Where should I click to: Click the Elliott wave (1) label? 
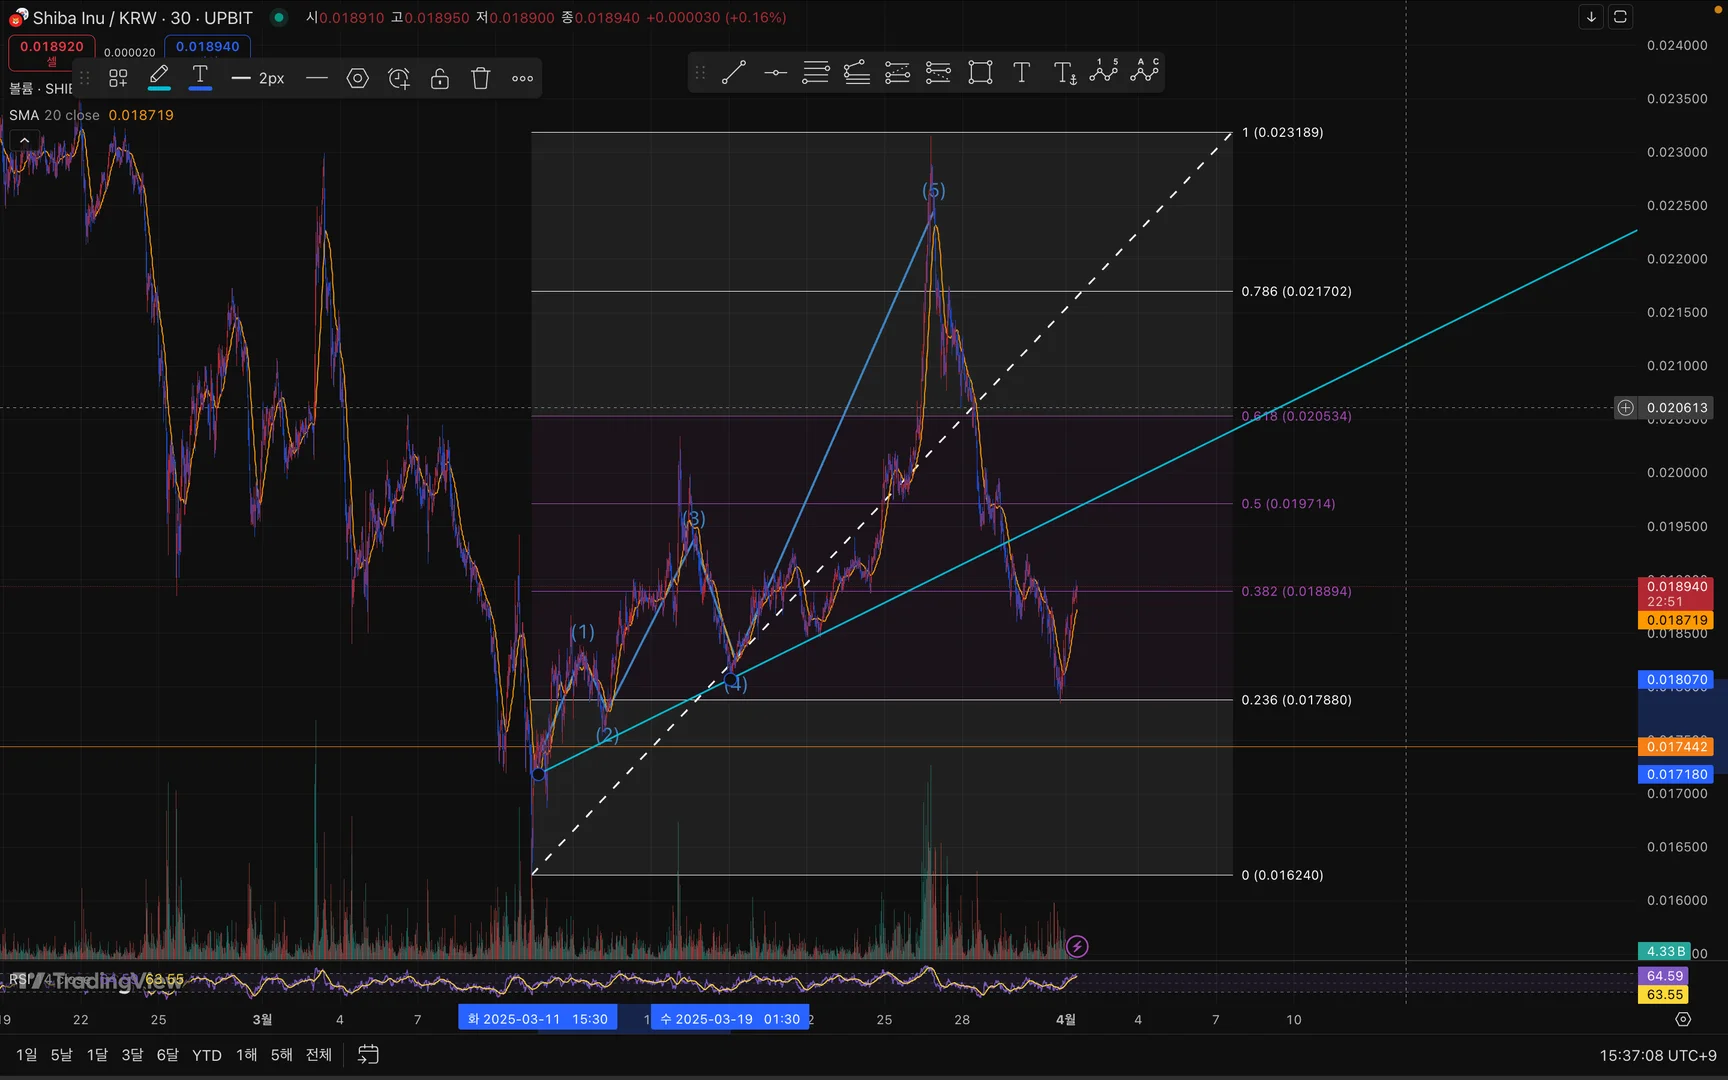pos(582,632)
